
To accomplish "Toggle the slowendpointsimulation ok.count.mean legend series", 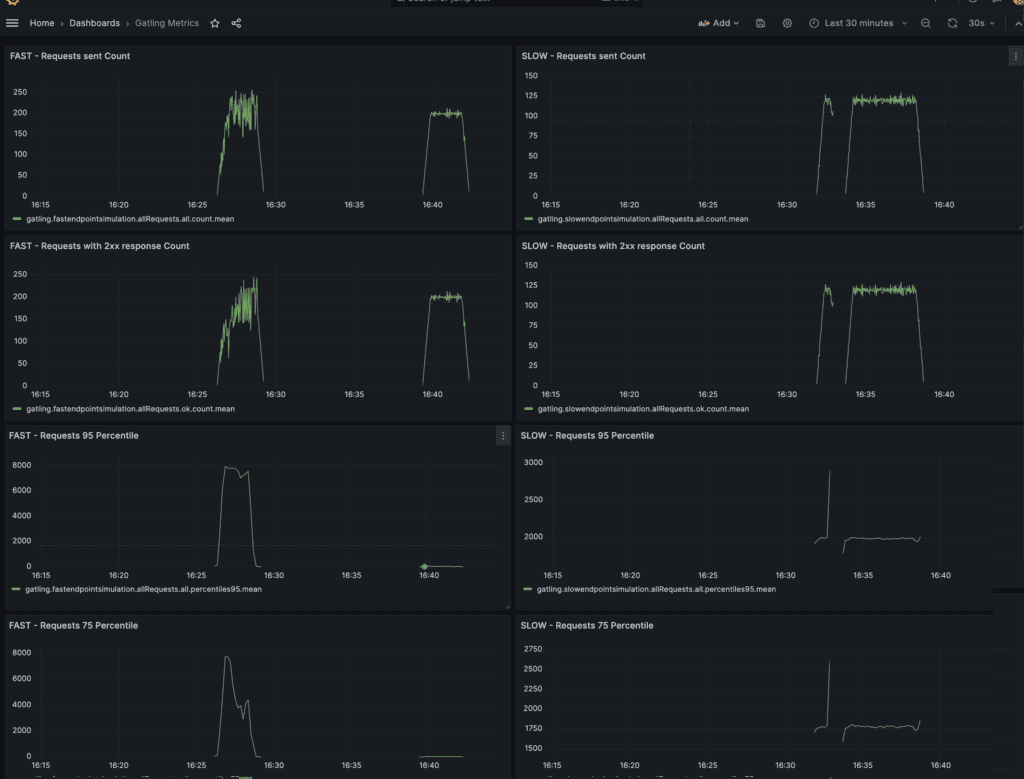I will (x=643, y=409).
